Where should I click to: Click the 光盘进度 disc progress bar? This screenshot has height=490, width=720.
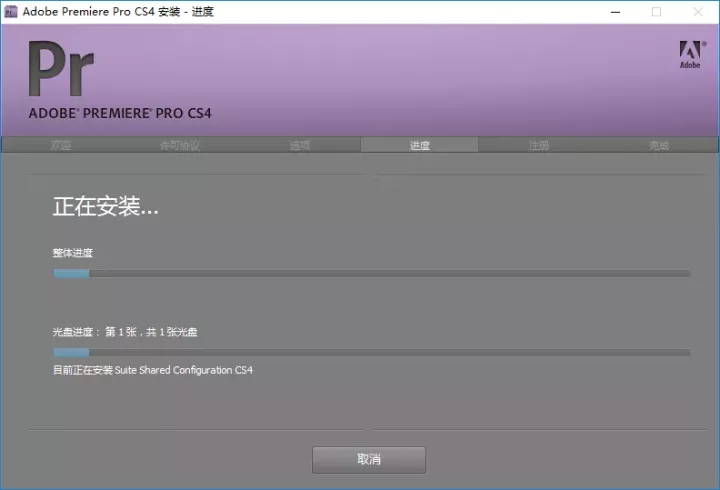coord(371,352)
